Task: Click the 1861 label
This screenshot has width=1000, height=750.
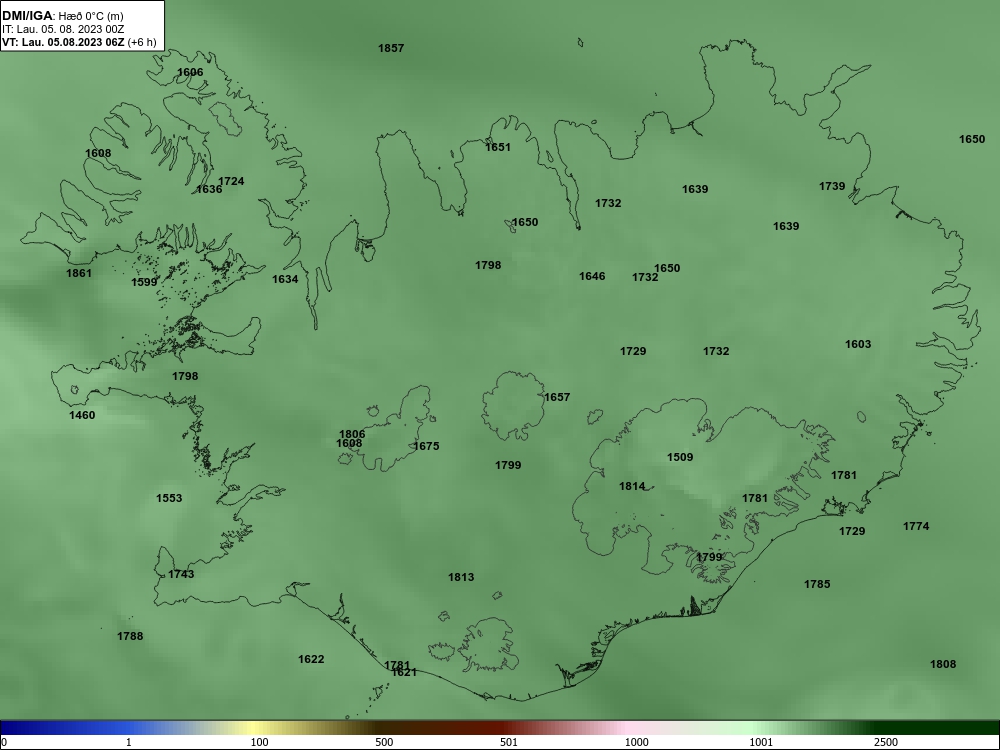Action: 79,274
